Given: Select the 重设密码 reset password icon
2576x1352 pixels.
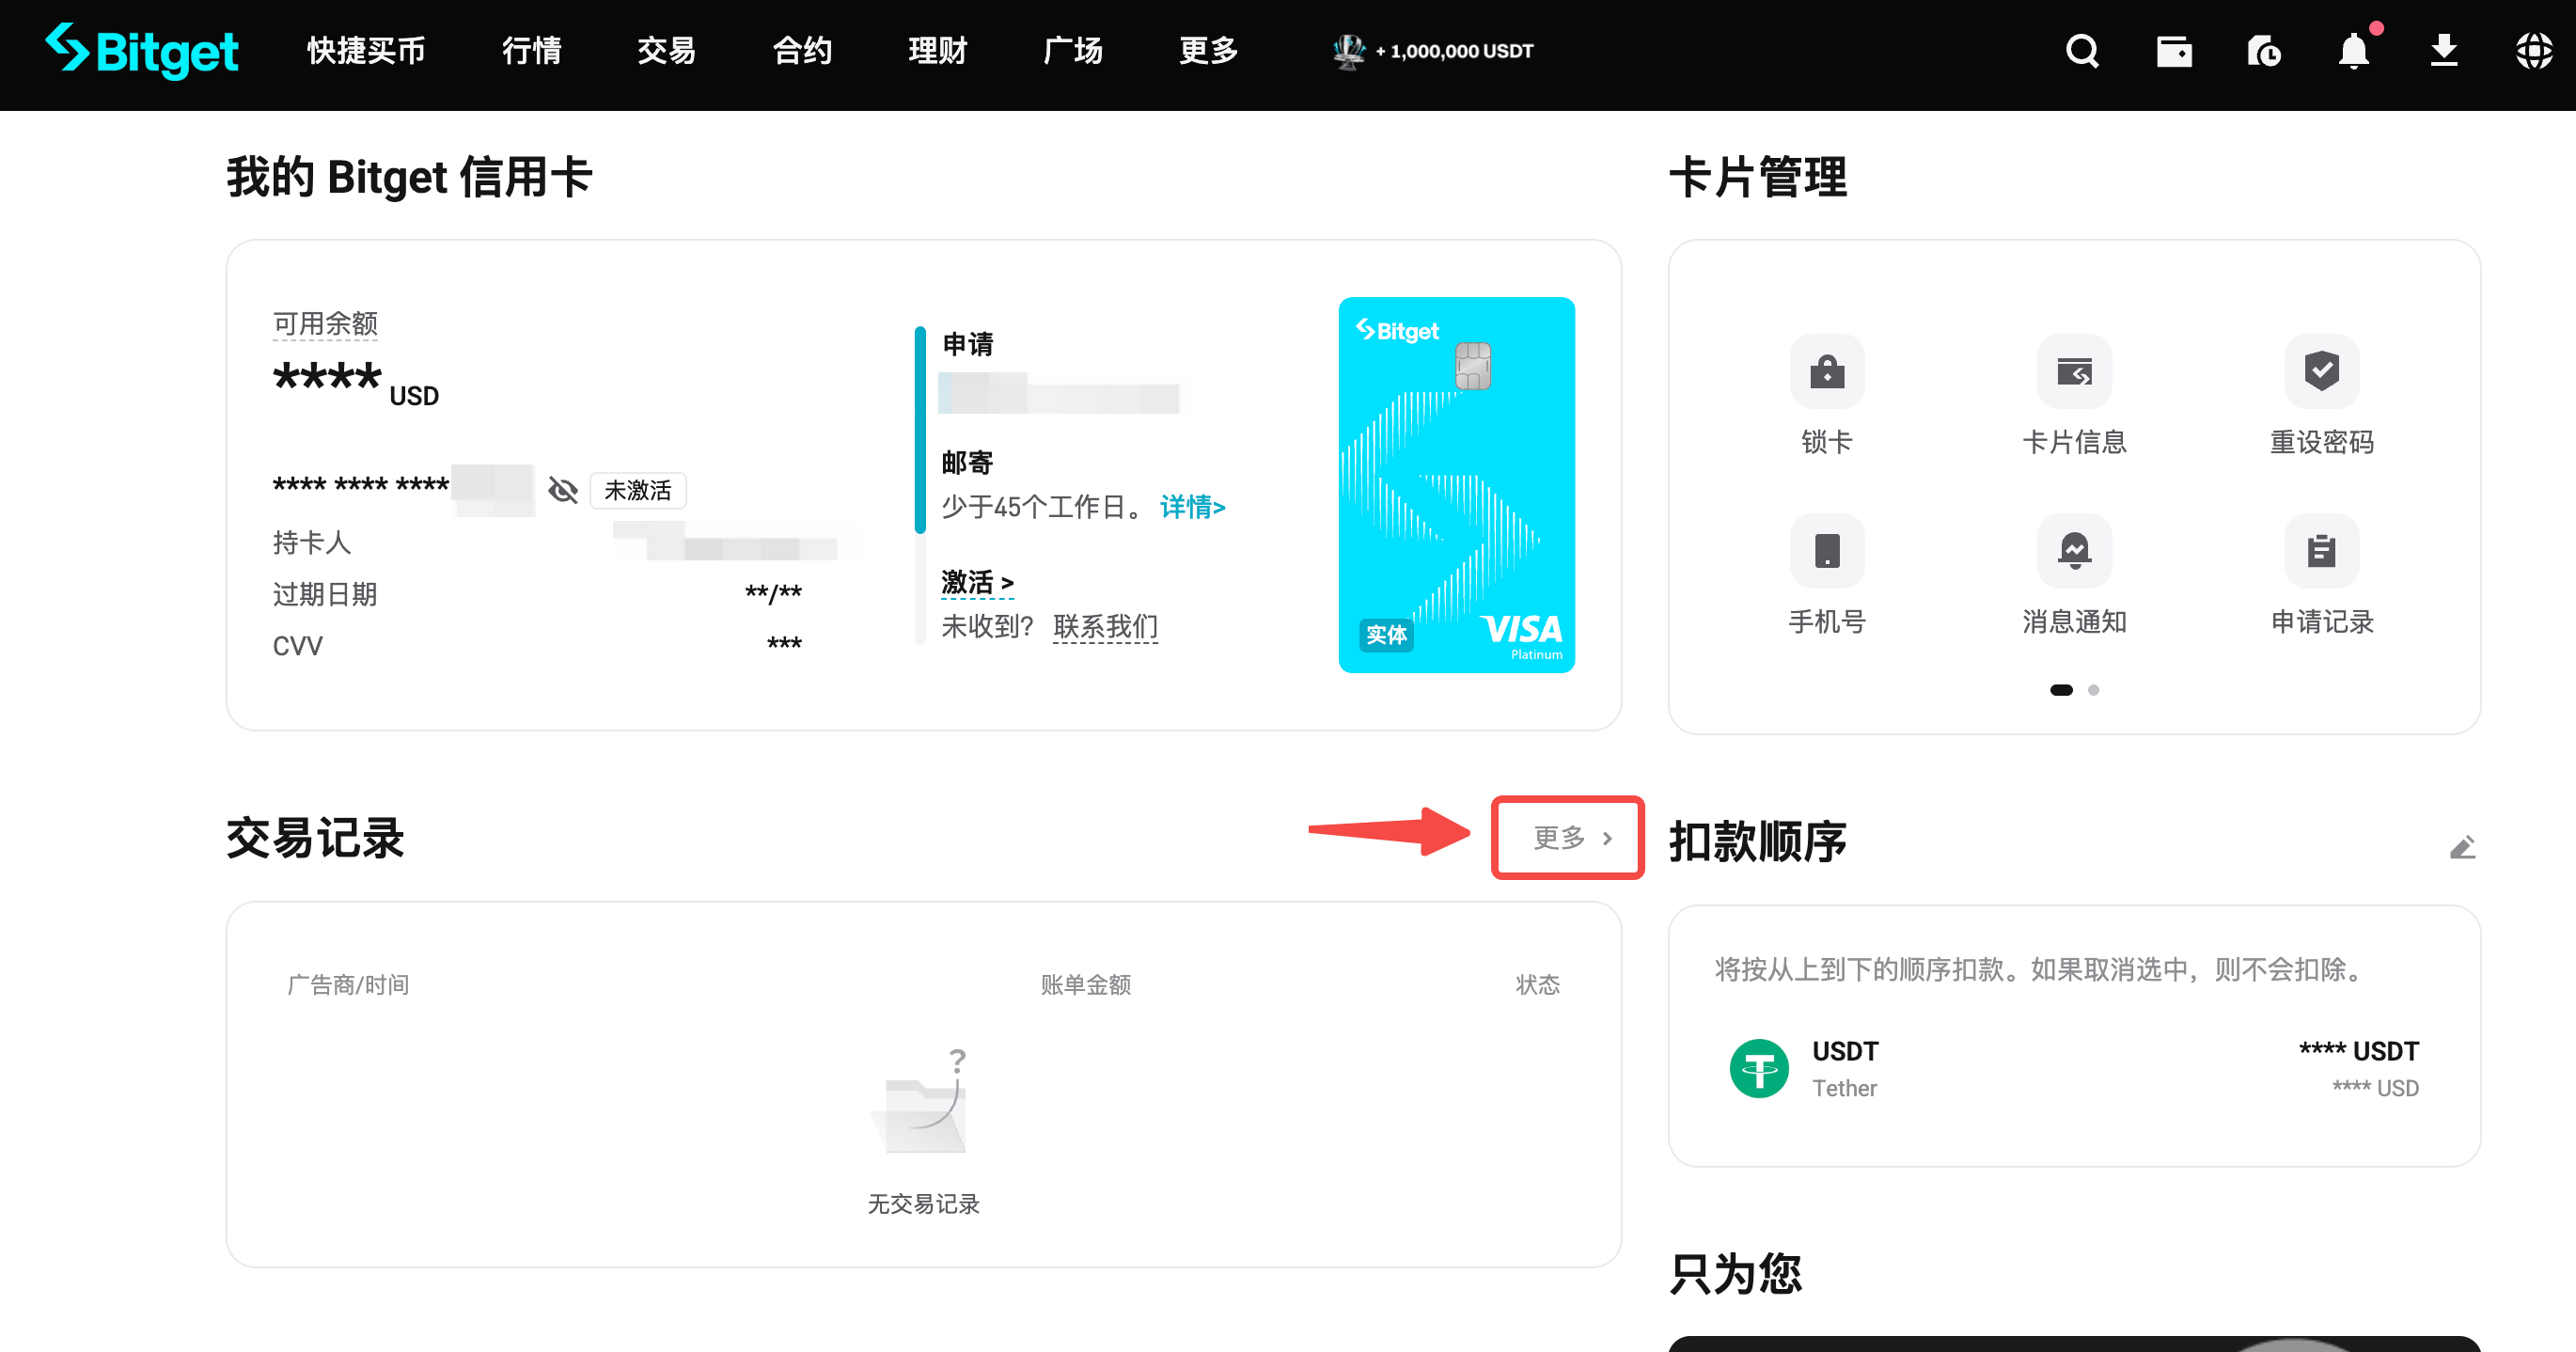Looking at the screenshot, I should click(2322, 371).
